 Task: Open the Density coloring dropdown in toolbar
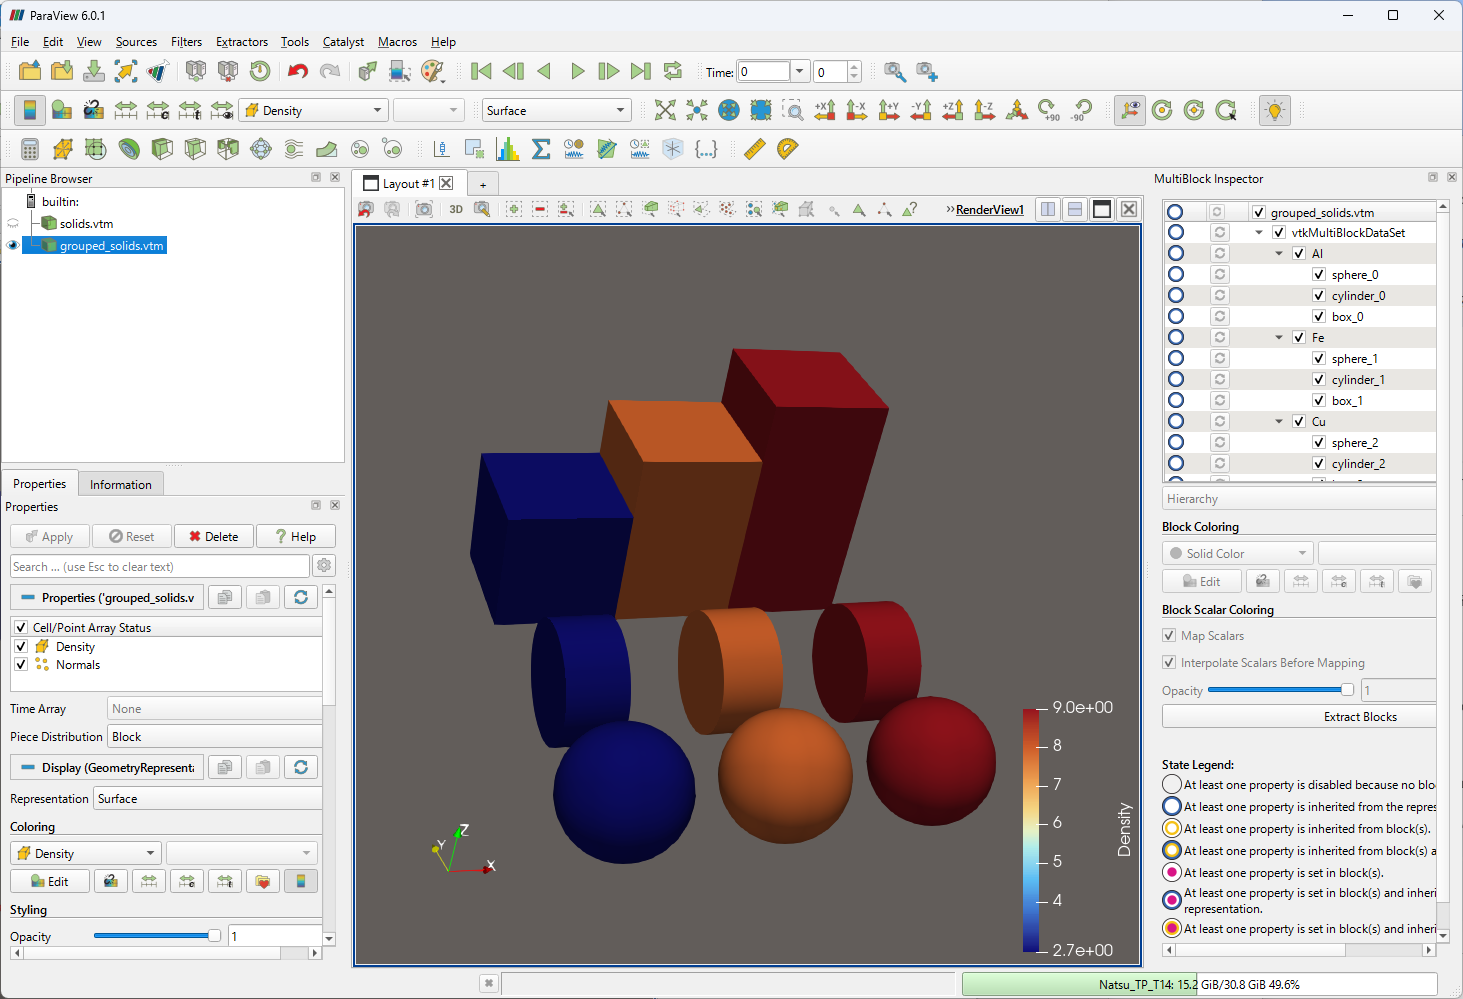pos(314,110)
